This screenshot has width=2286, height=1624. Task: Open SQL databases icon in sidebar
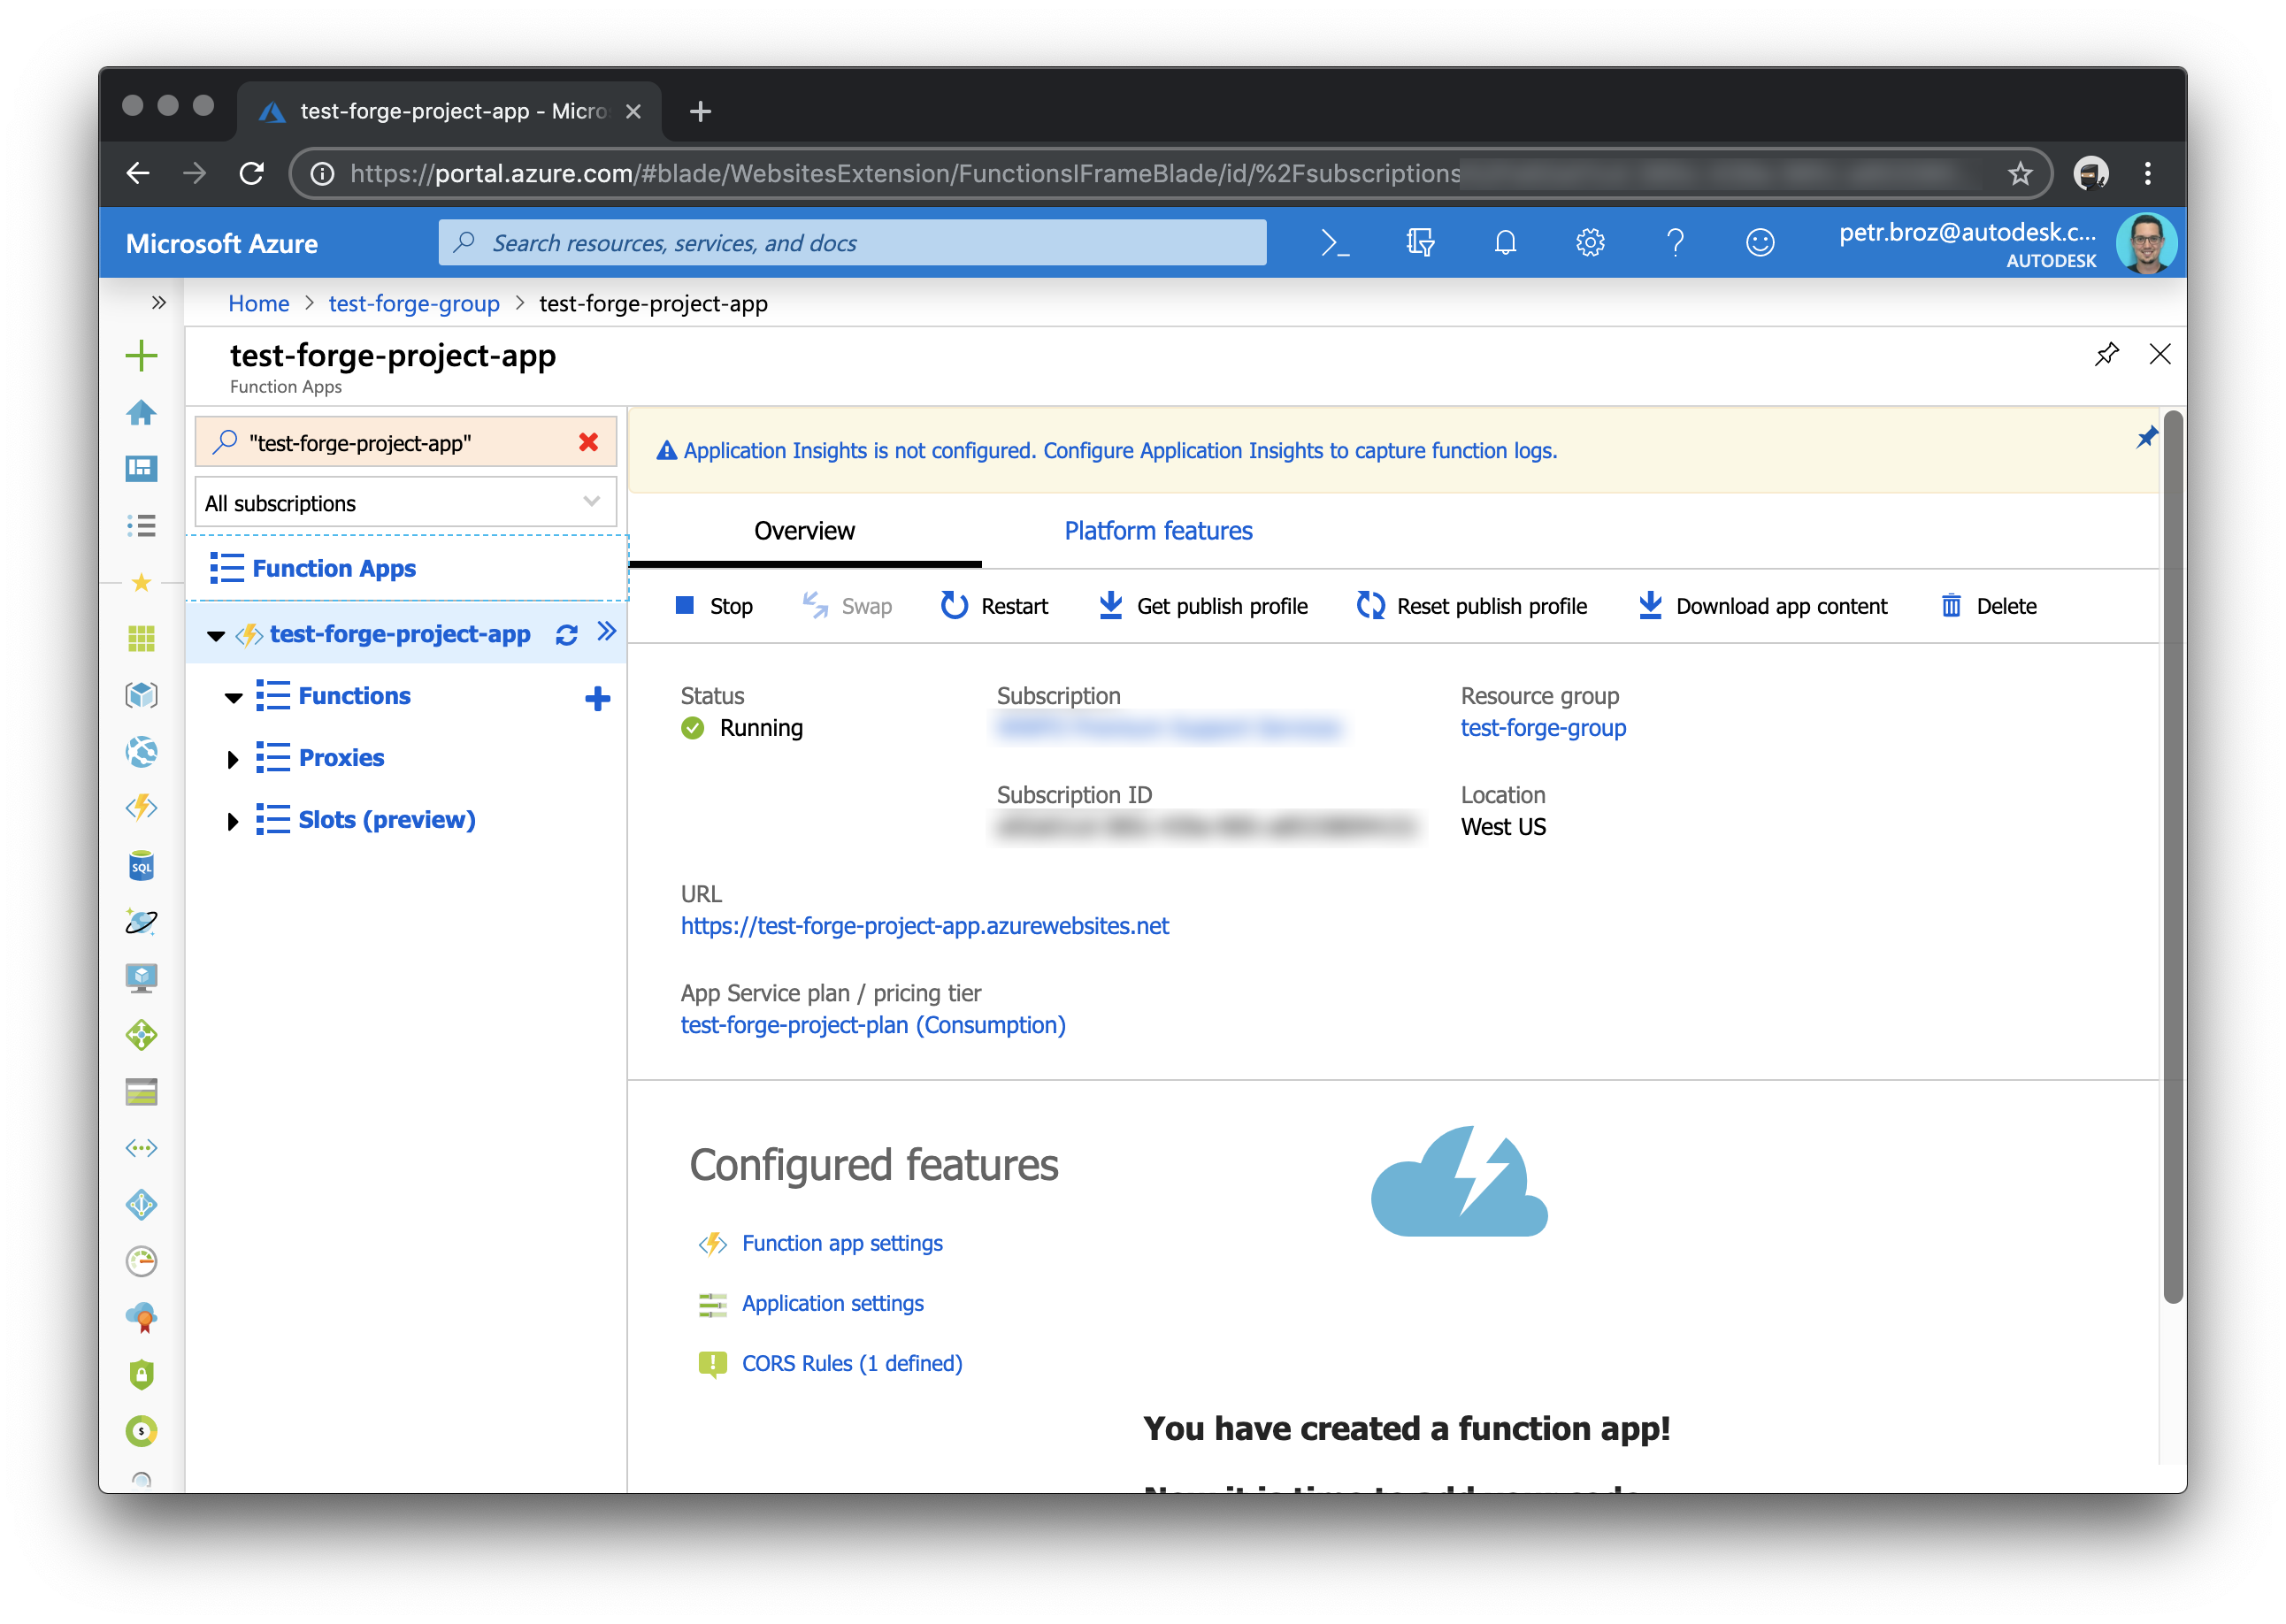coord(141,866)
